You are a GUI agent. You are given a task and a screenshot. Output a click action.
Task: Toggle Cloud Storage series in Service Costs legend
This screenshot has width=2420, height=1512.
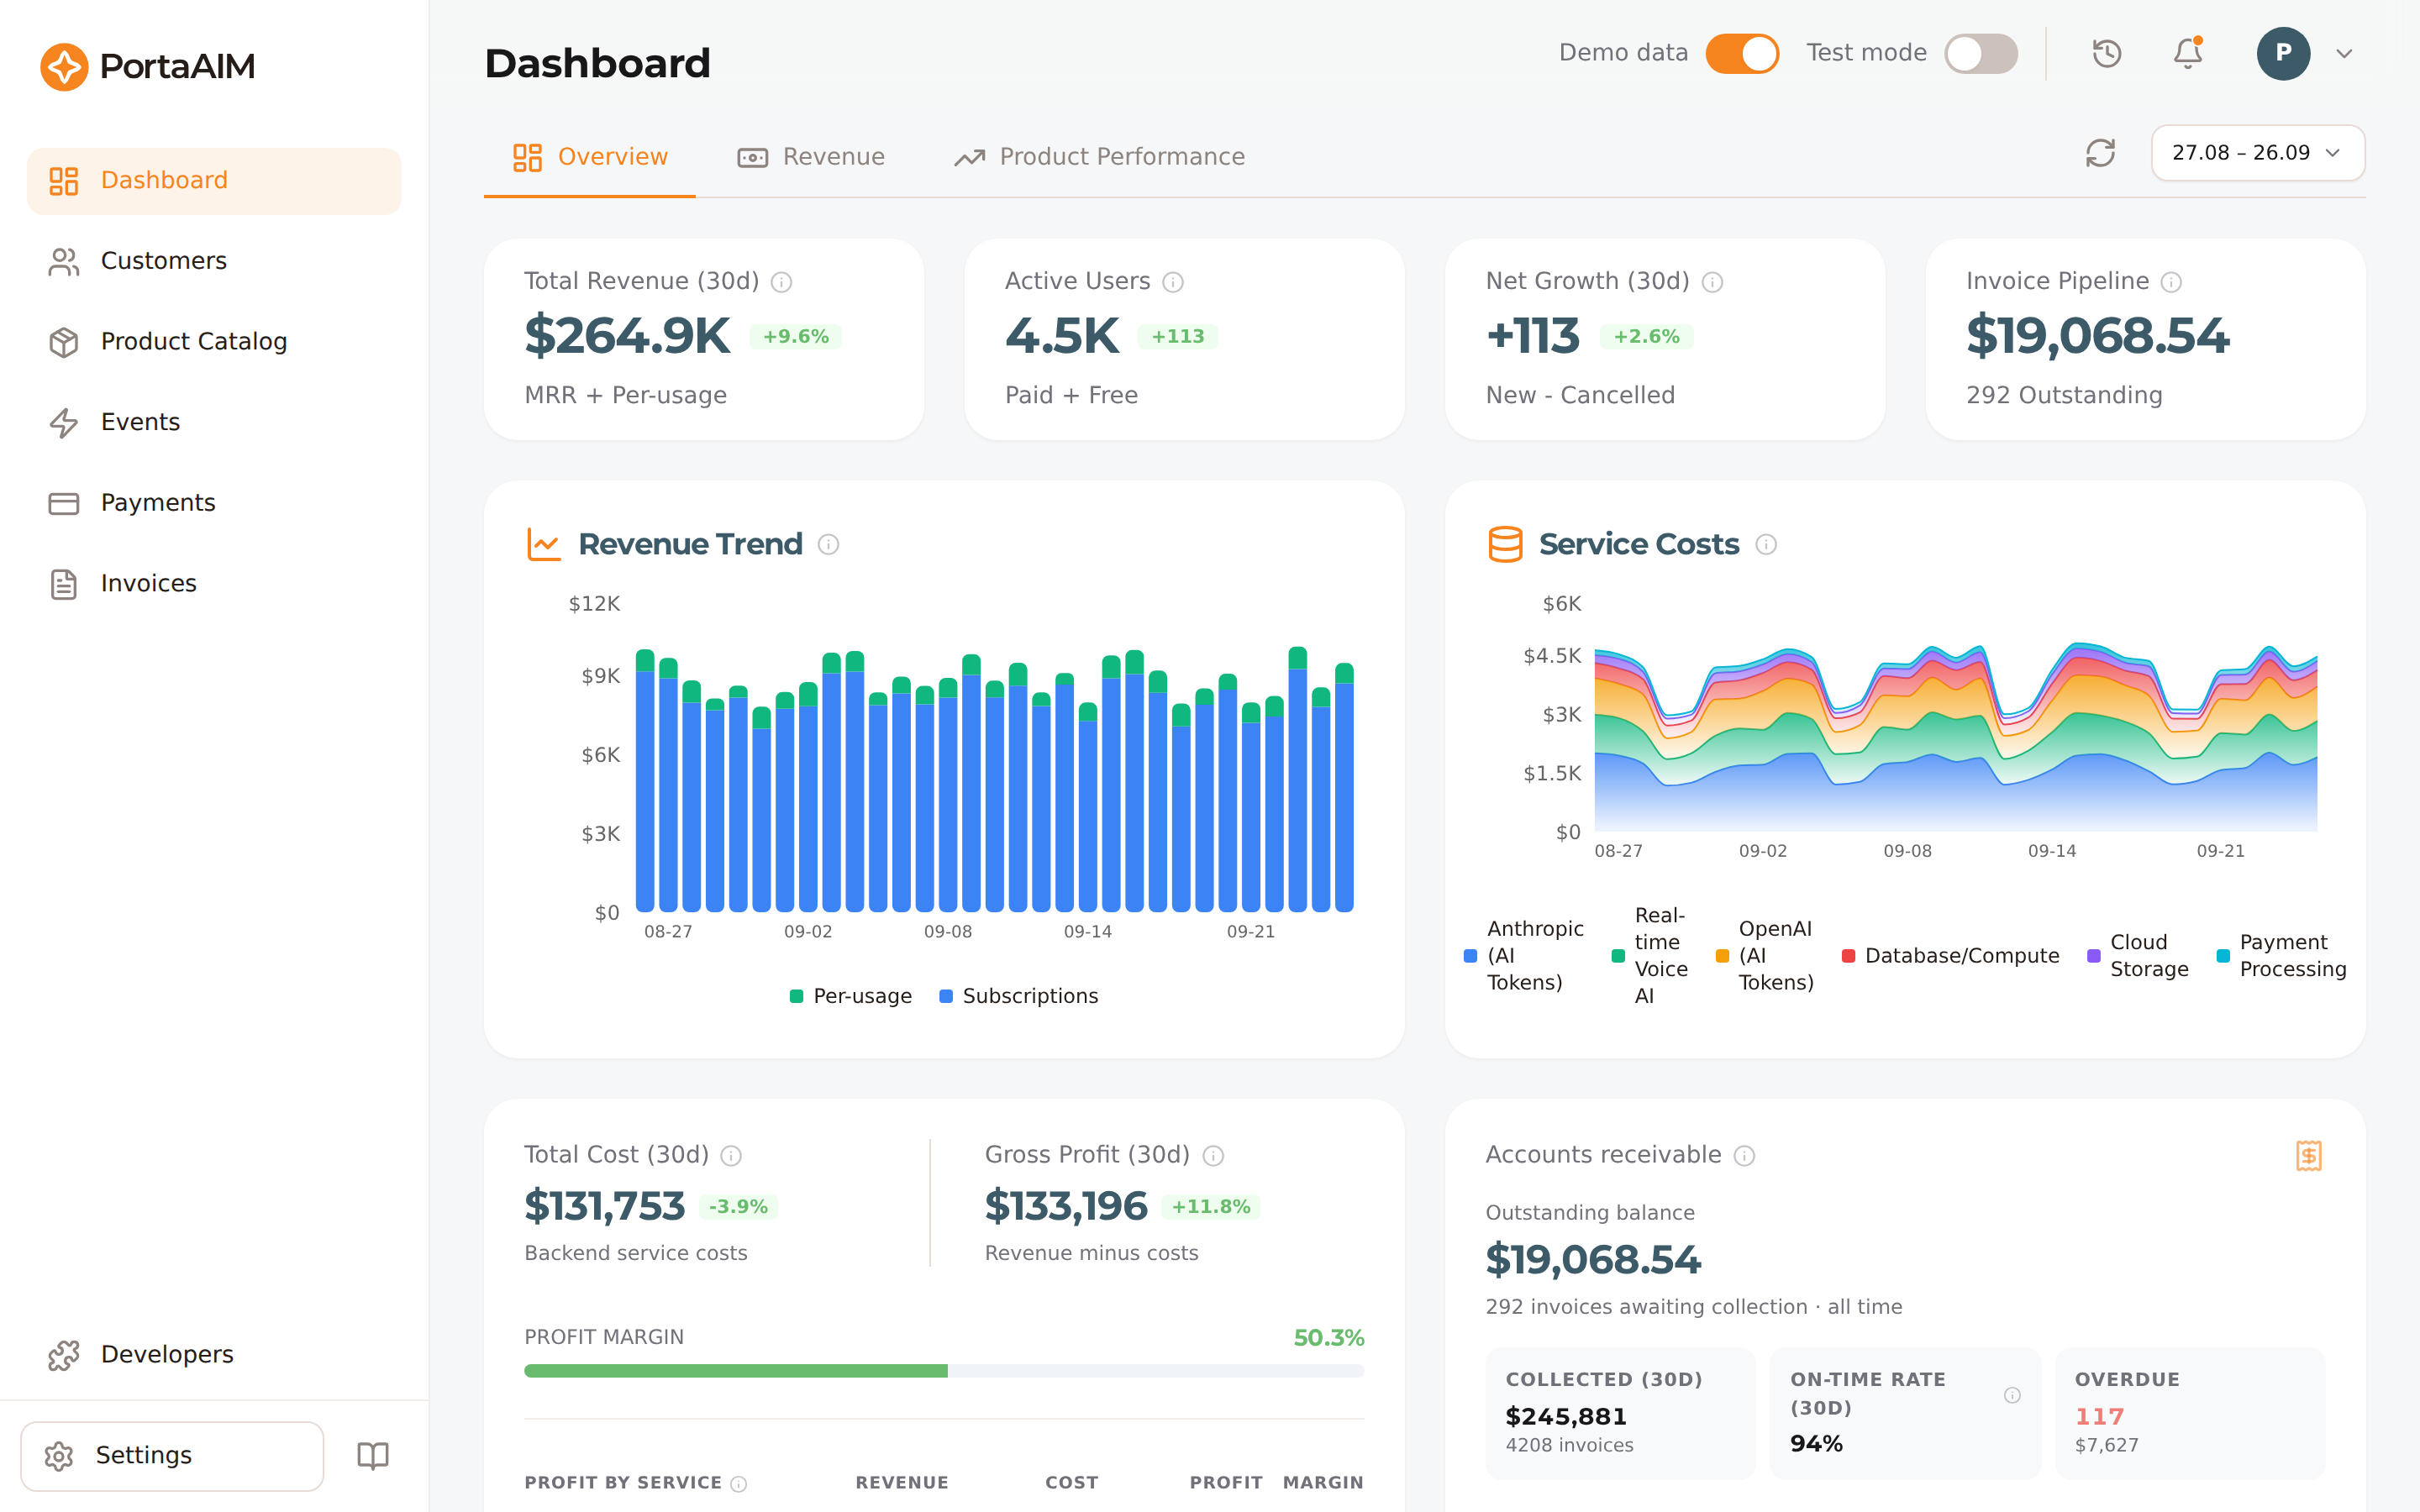tap(2138, 956)
